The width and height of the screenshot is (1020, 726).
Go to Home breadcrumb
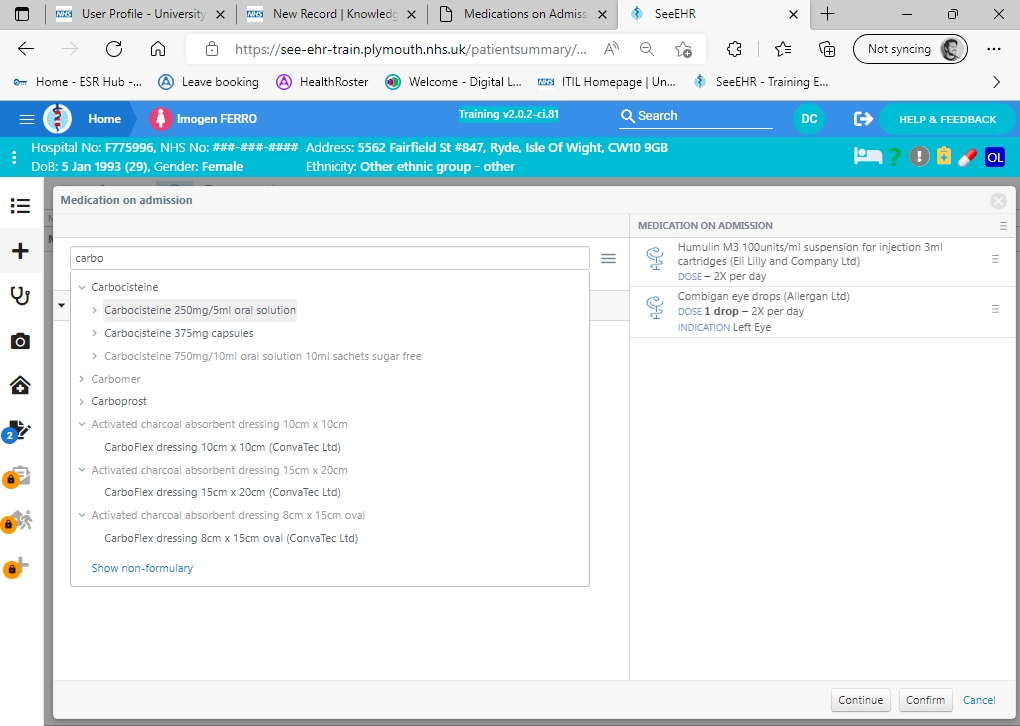pos(105,119)
